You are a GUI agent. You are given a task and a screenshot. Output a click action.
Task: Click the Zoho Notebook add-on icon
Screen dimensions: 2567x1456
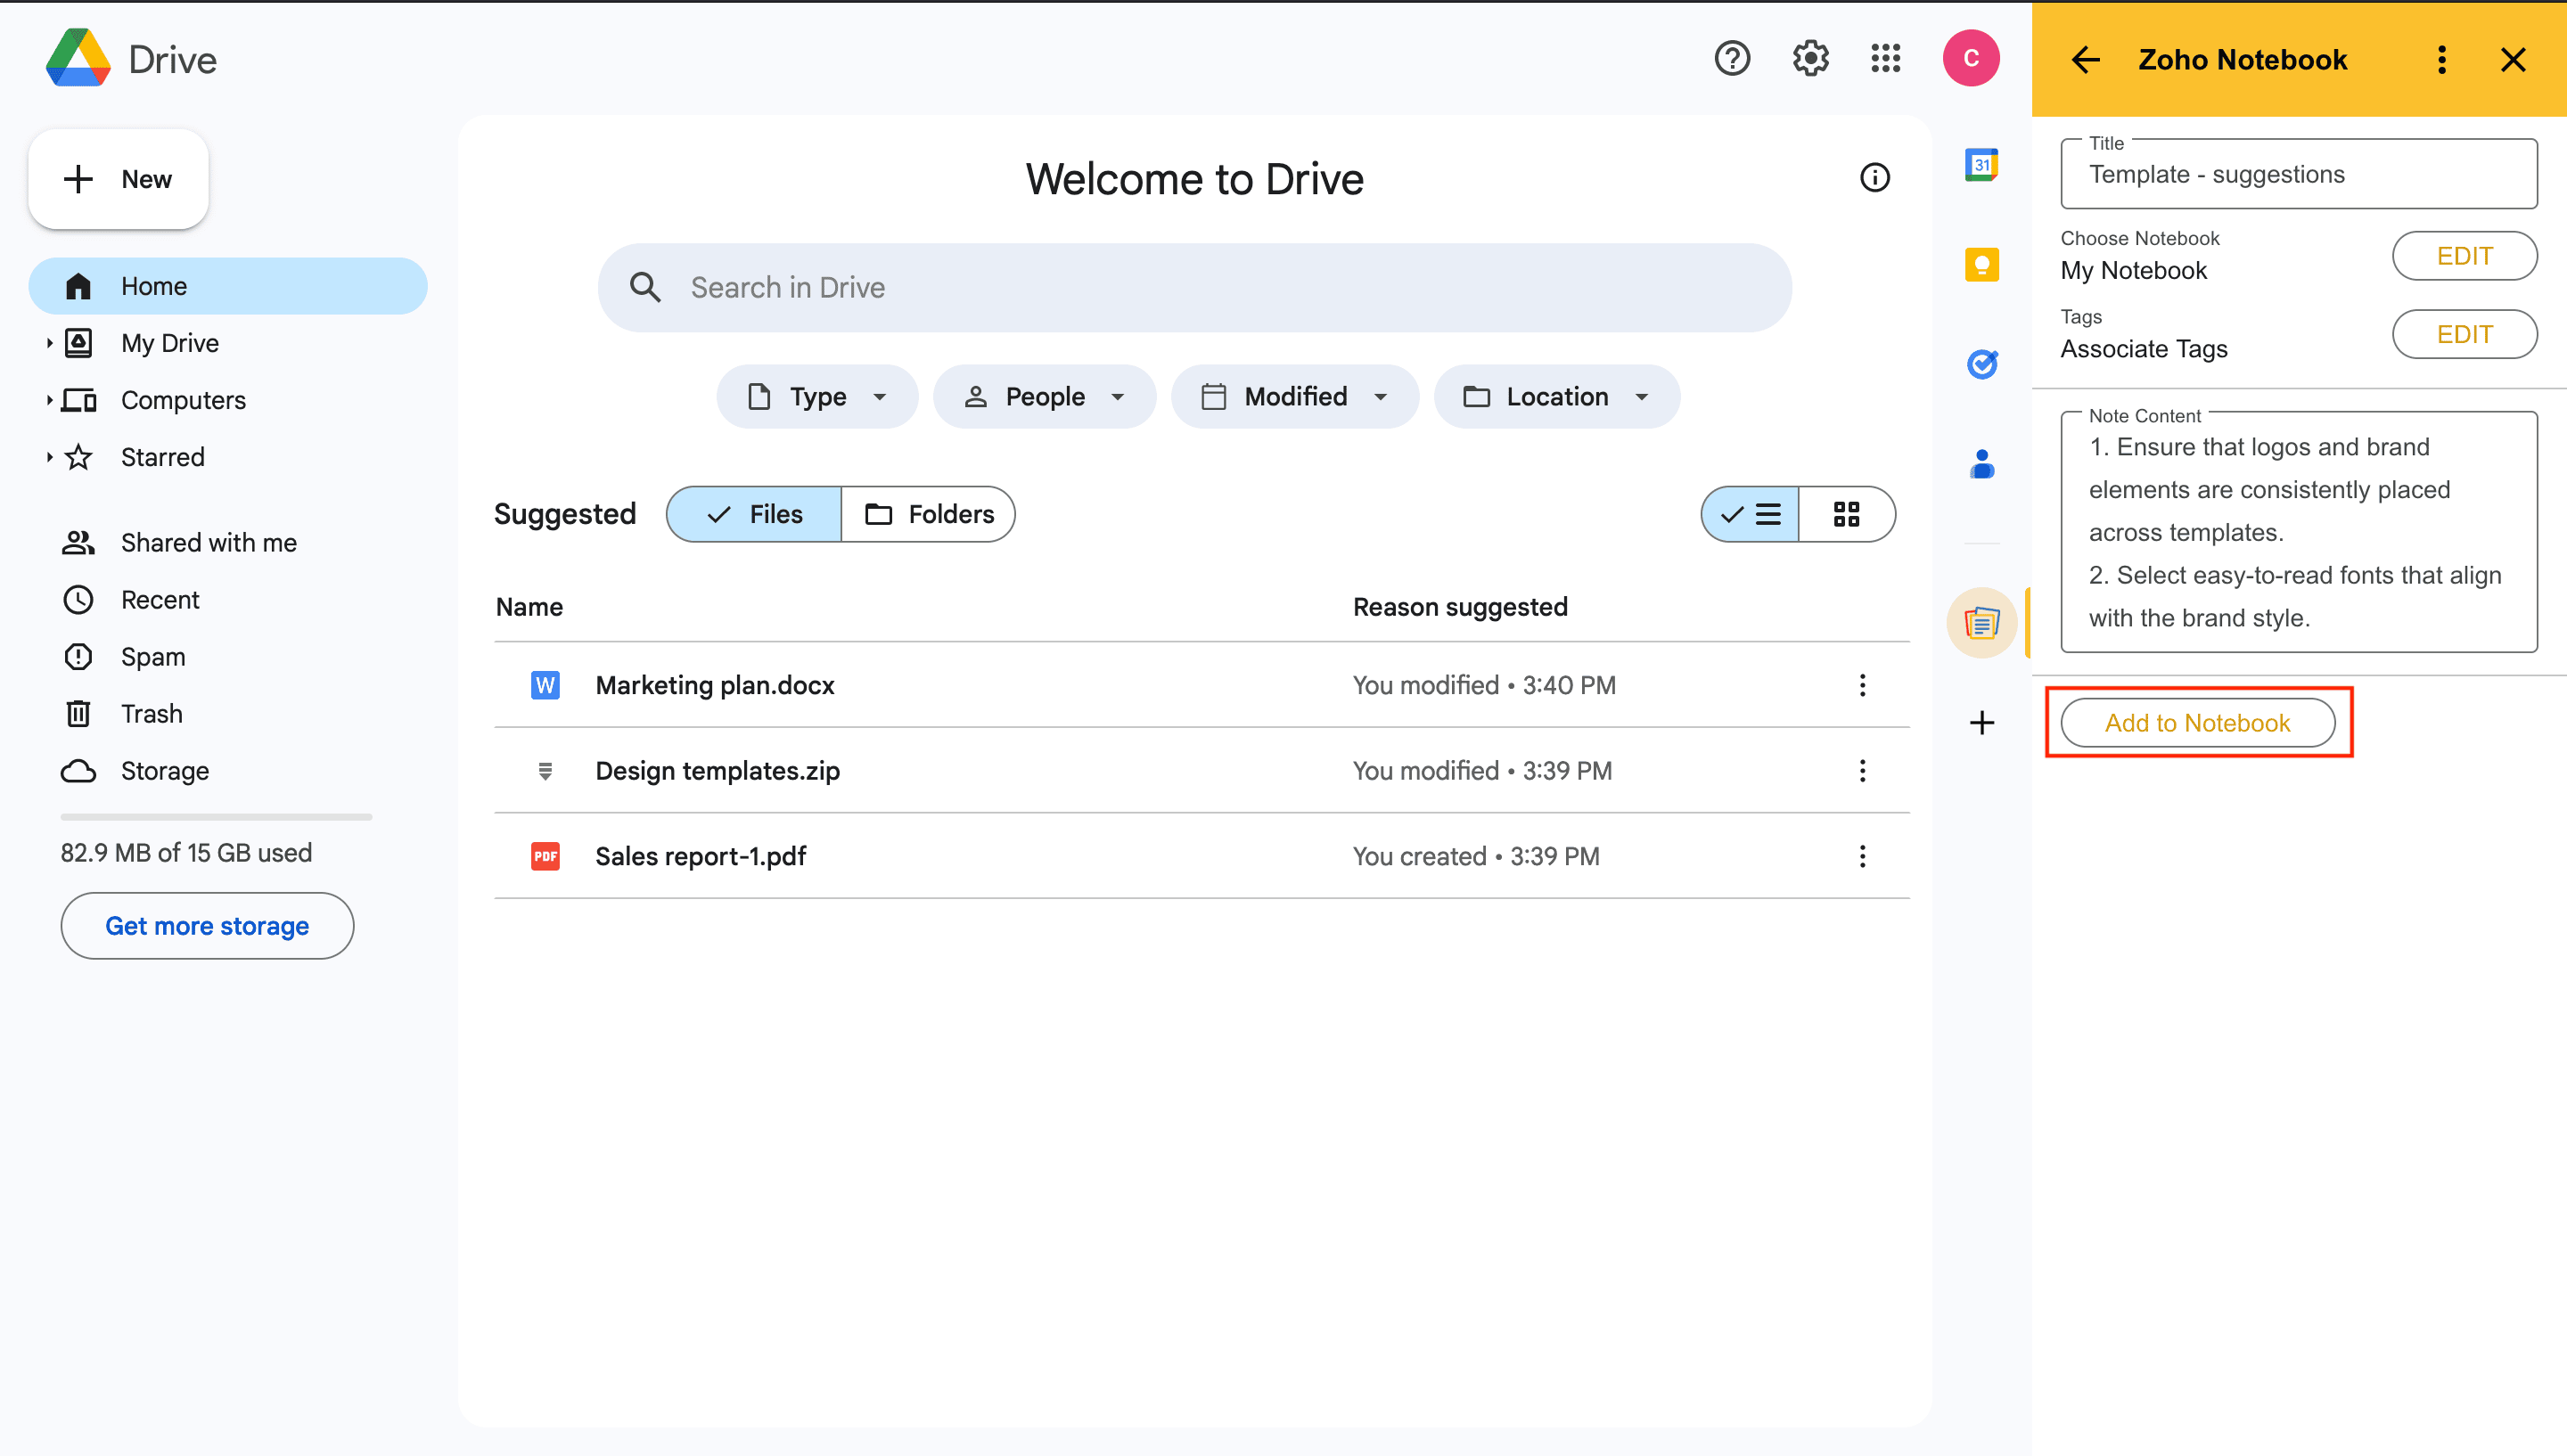1981,623
